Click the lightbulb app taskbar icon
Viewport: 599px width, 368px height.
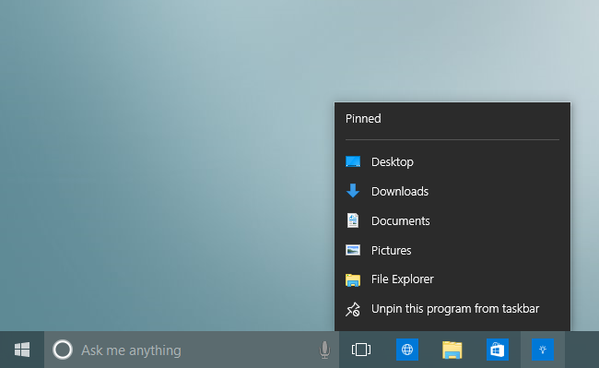(x=543, y=350)
